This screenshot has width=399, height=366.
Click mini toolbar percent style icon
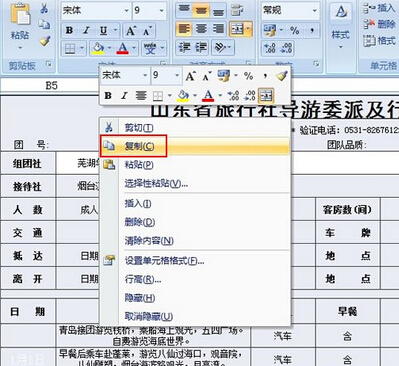coord(248,76)
